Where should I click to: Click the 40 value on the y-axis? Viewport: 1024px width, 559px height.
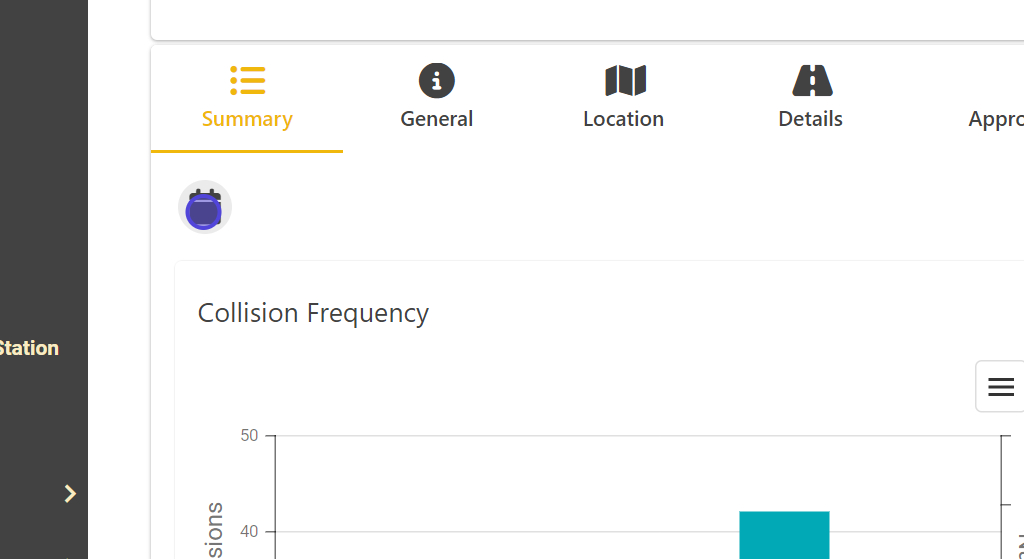pos(249,531)
